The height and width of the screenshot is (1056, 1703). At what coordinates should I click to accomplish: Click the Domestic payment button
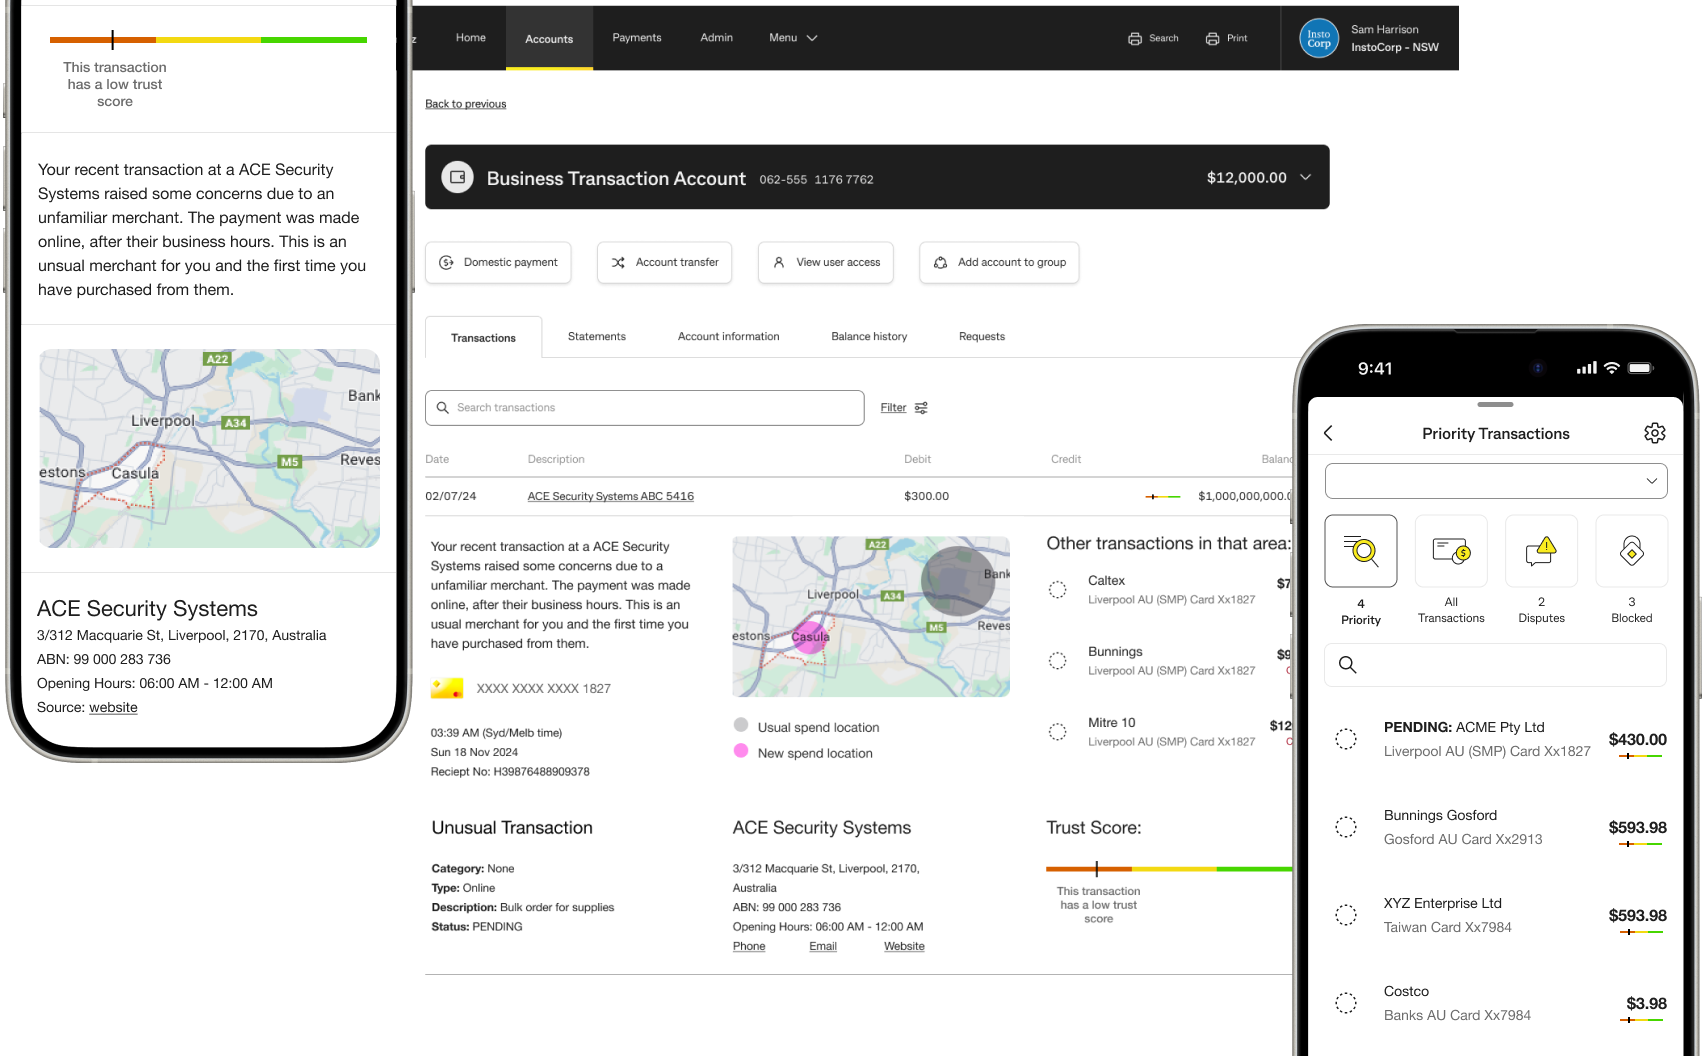pyautogui.click(x=498, y=263)
